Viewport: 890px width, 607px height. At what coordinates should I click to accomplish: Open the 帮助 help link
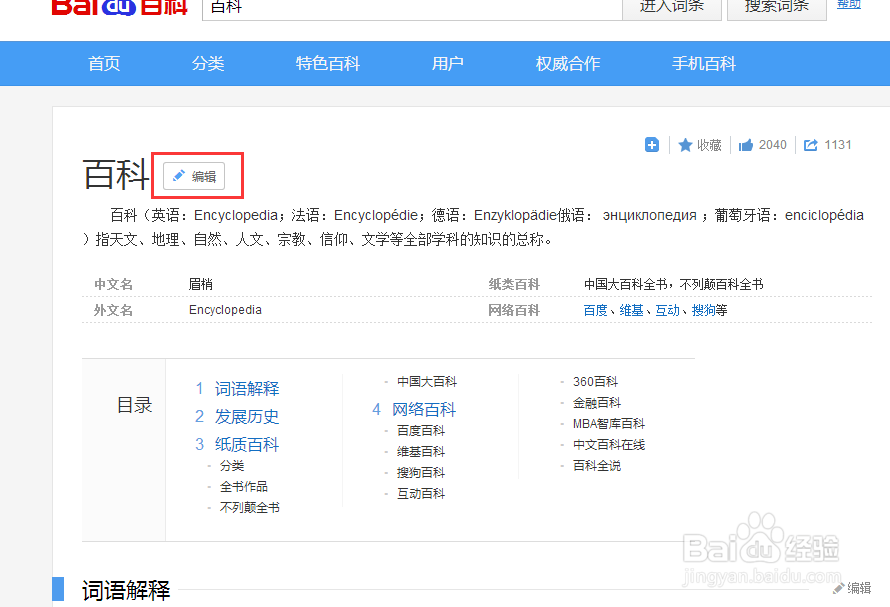click(x=848, y=4)
